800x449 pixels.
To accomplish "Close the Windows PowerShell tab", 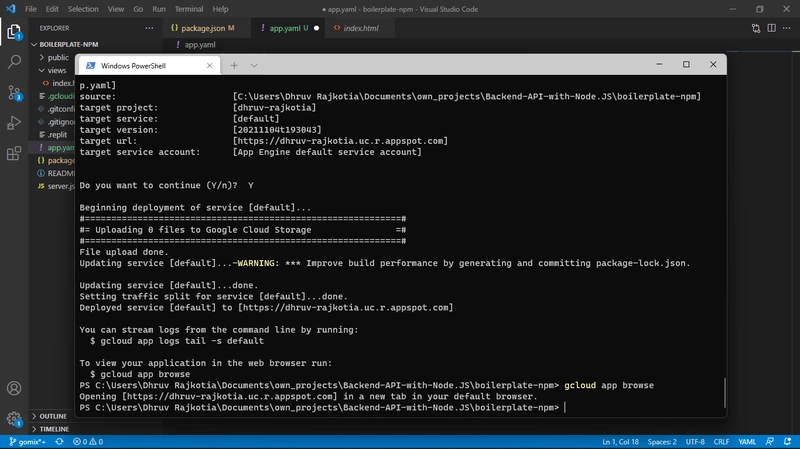I will (x=209, y=65).
